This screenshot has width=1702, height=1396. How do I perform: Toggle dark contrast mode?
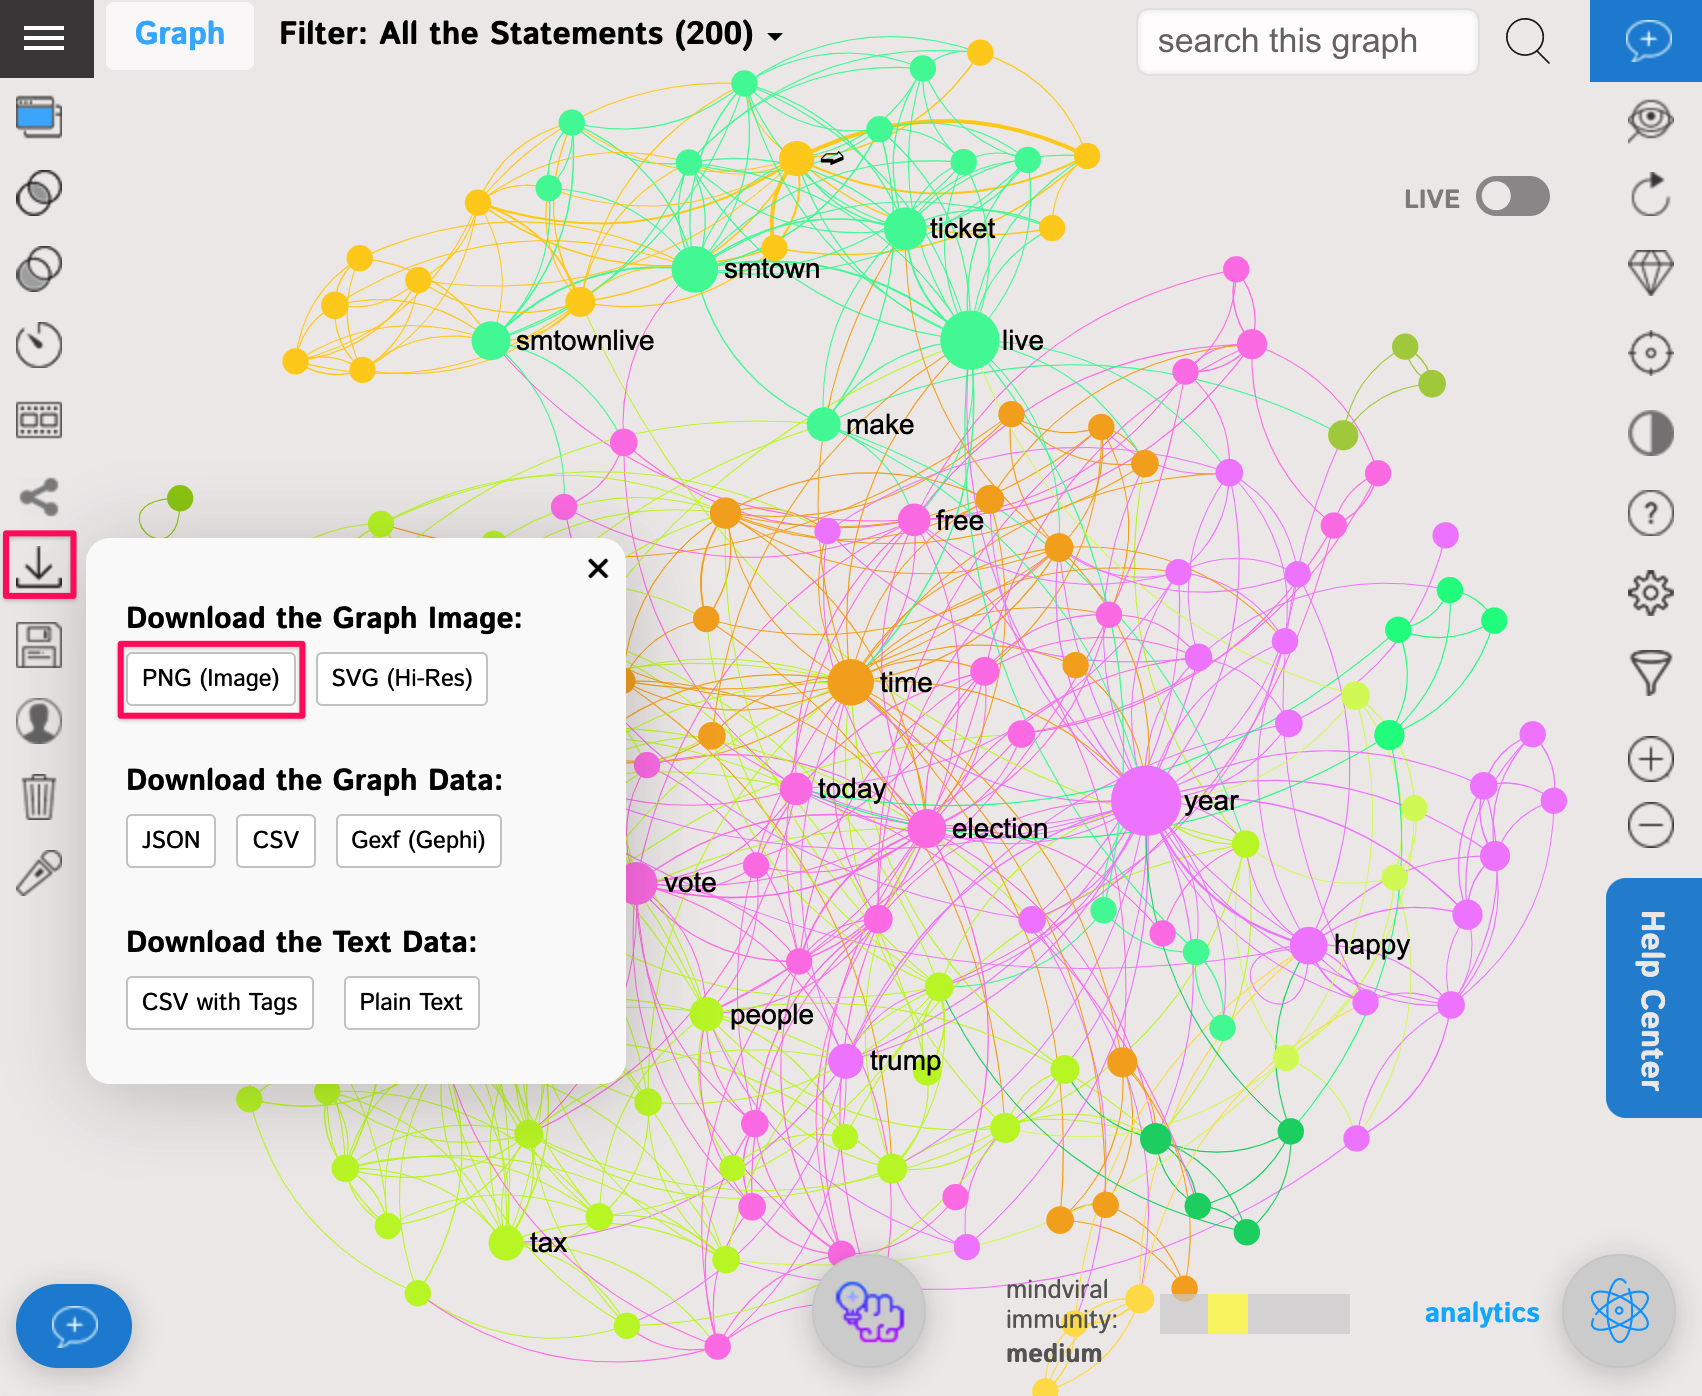pos(1650,433)
